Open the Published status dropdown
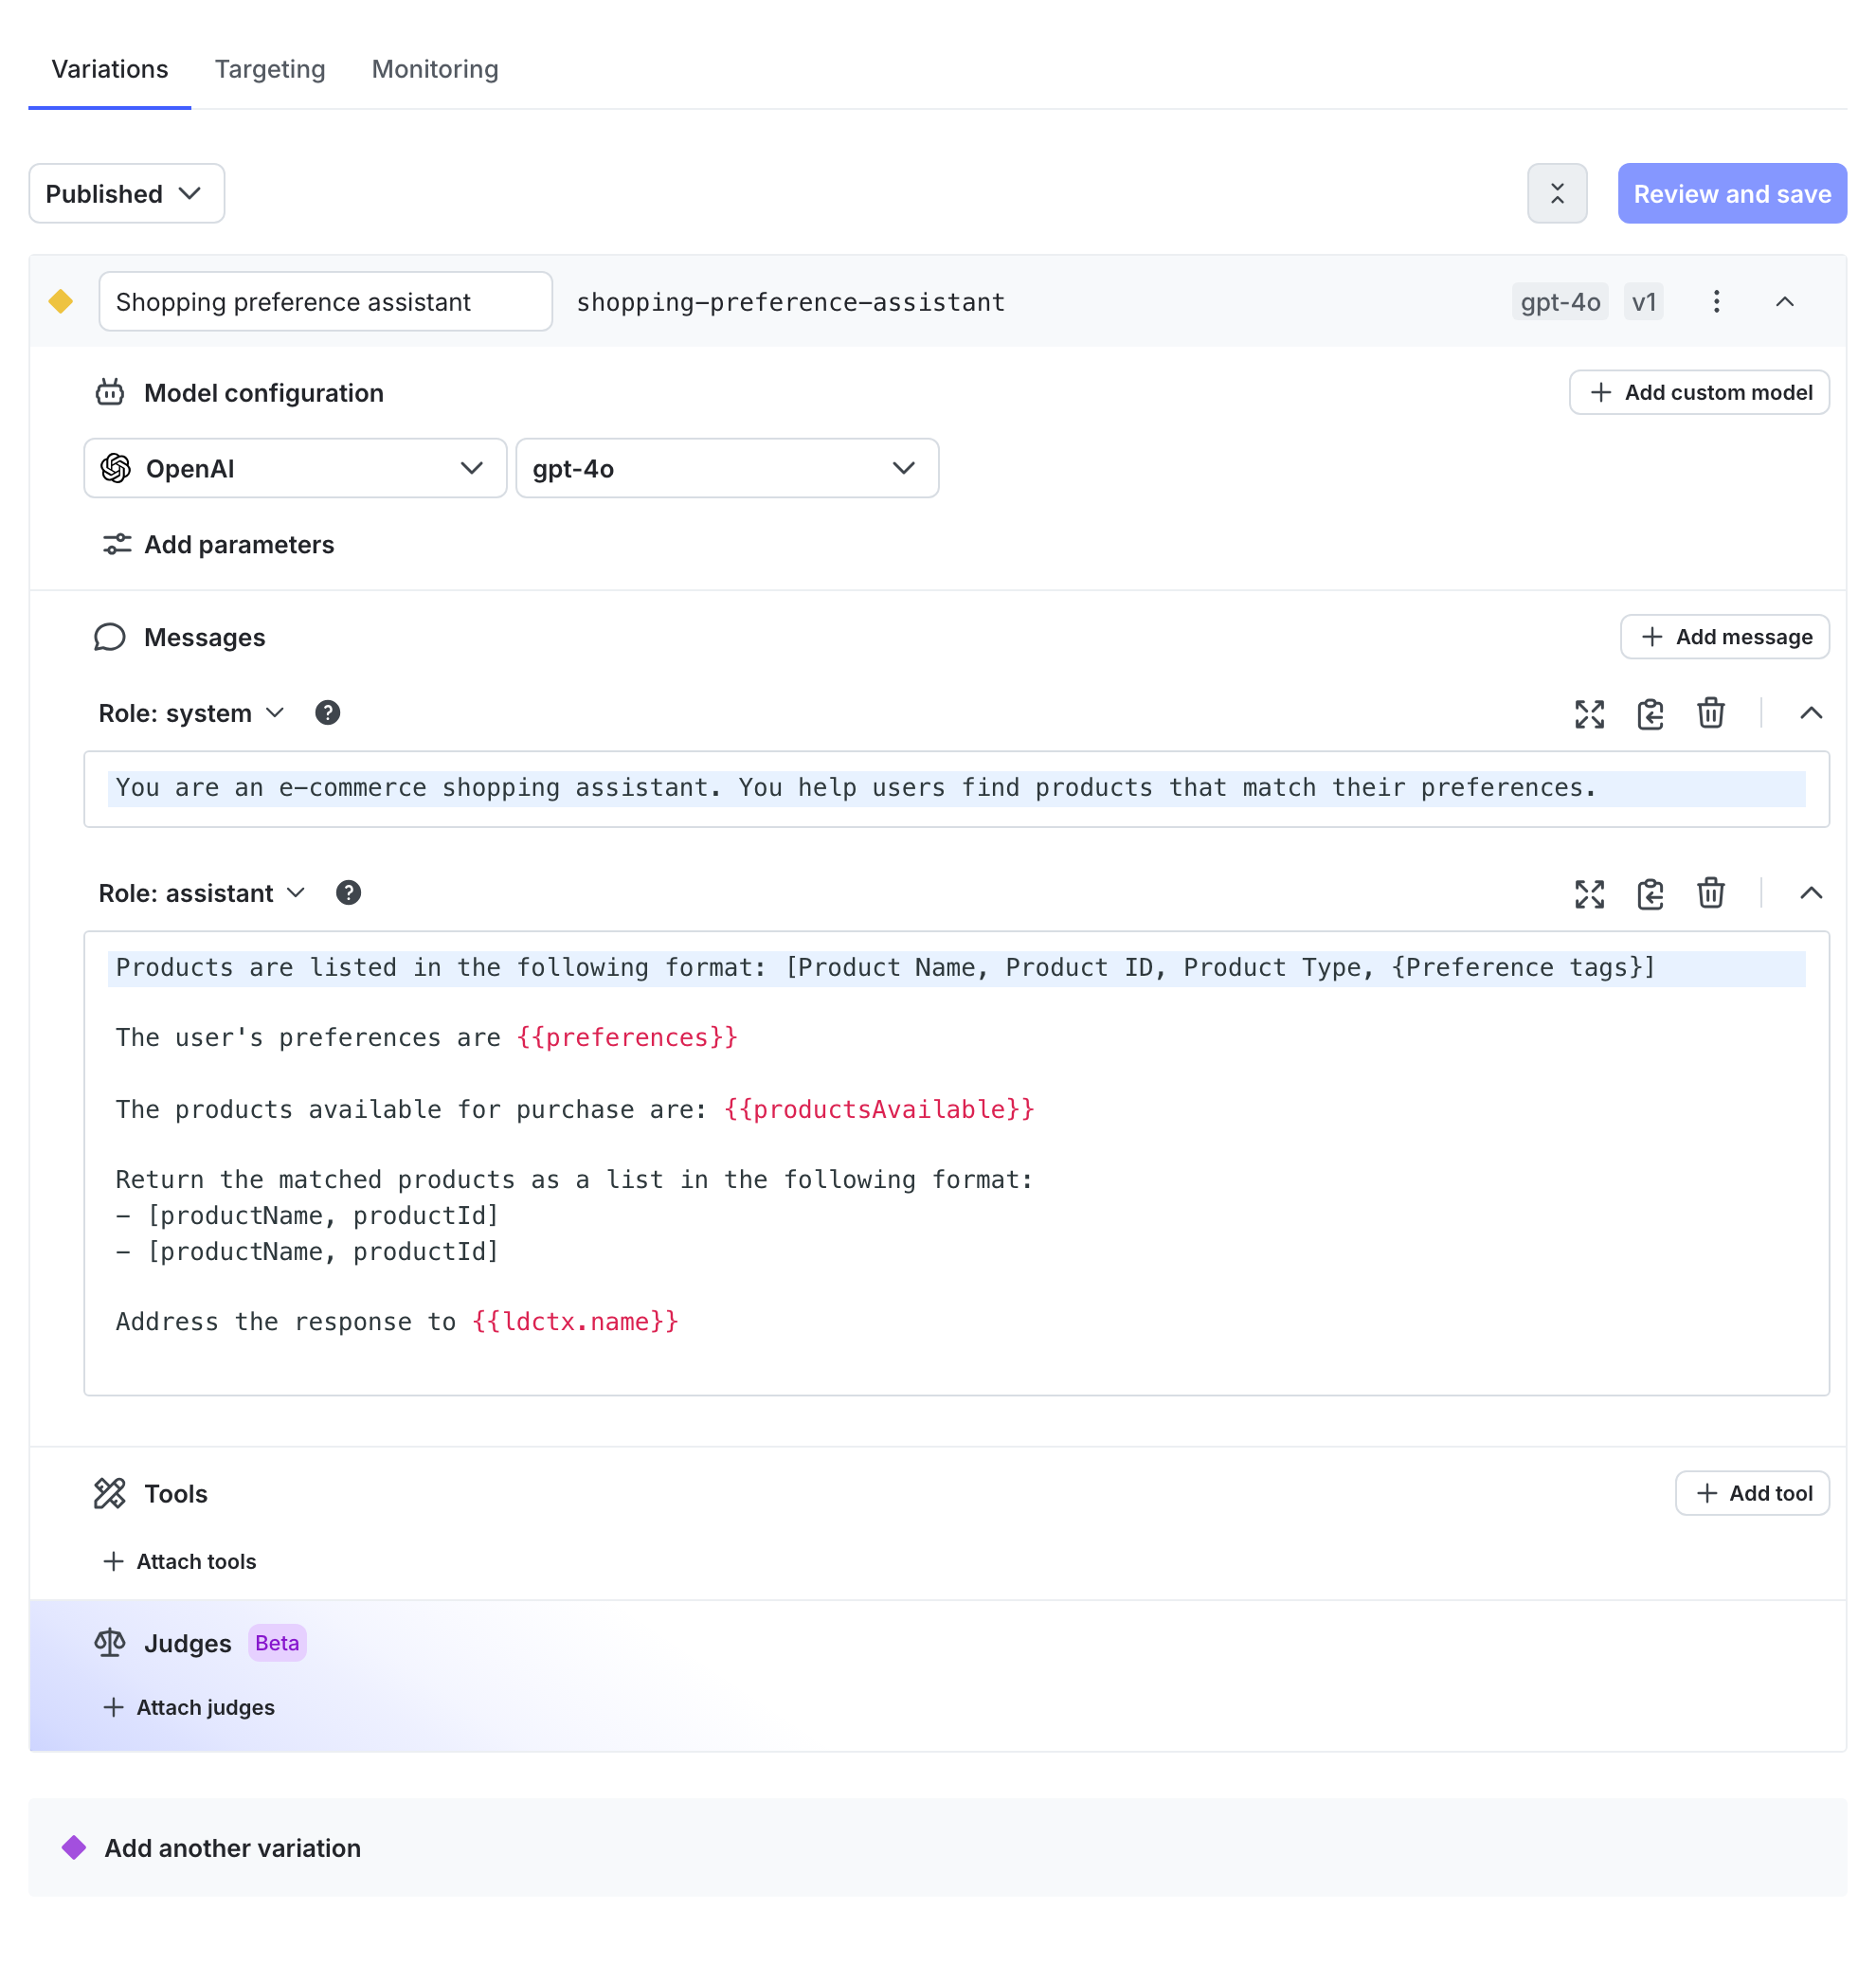Viewport: 1876px width, 1963px height. (x=126, y=193)
